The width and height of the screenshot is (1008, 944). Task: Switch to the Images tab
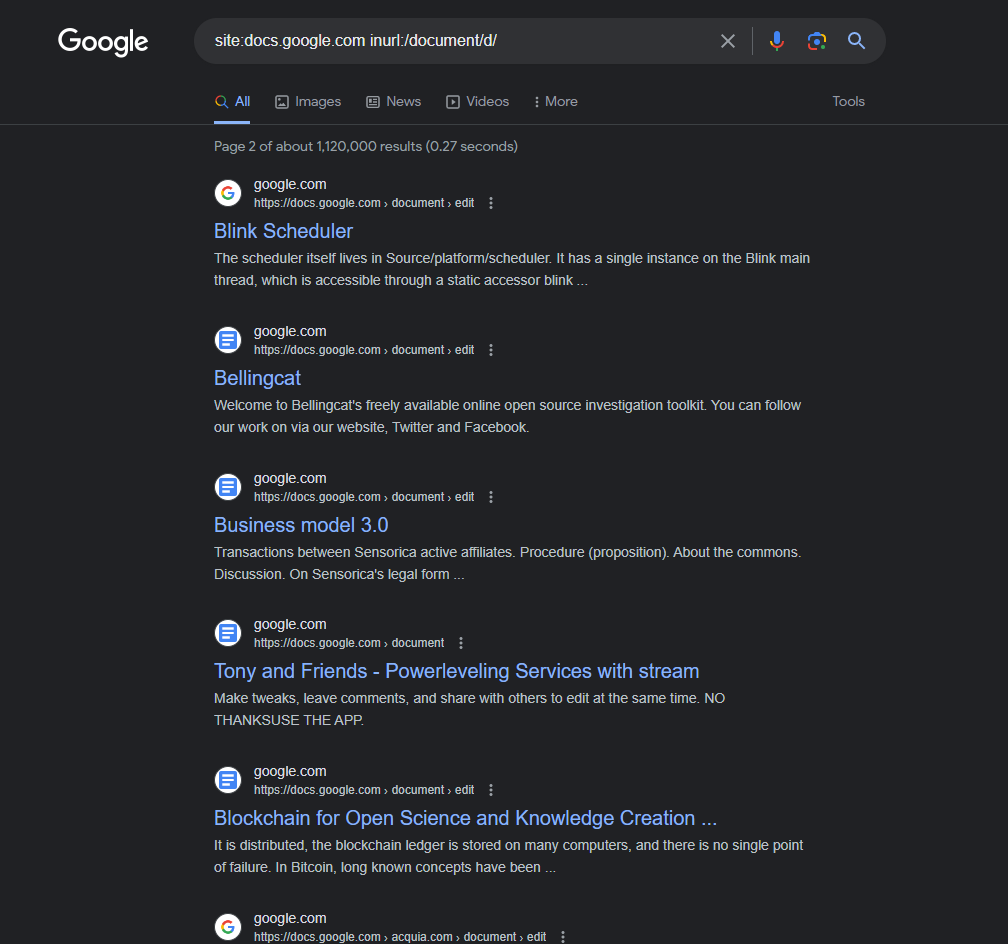(x=308, y=101)
